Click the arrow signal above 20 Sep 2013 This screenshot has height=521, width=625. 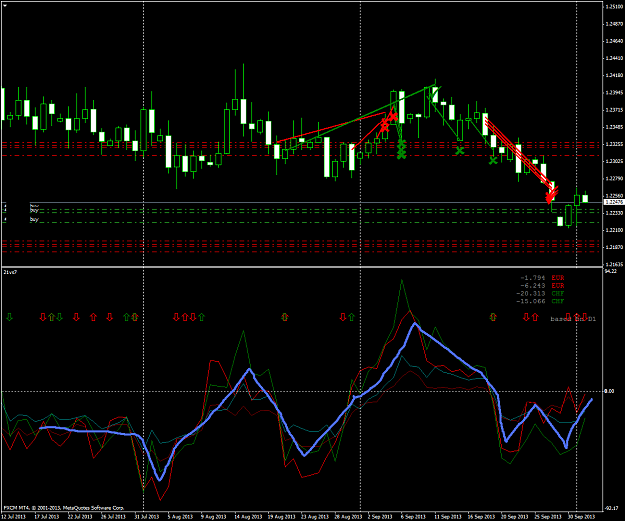click(x=493, y=317)
